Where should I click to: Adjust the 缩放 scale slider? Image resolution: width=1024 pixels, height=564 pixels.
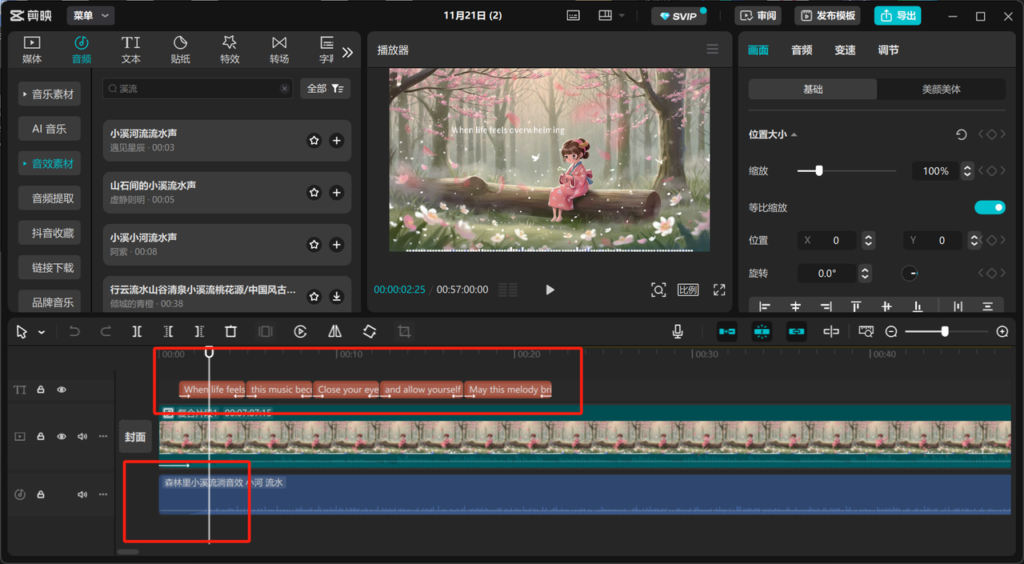point(818,171)
